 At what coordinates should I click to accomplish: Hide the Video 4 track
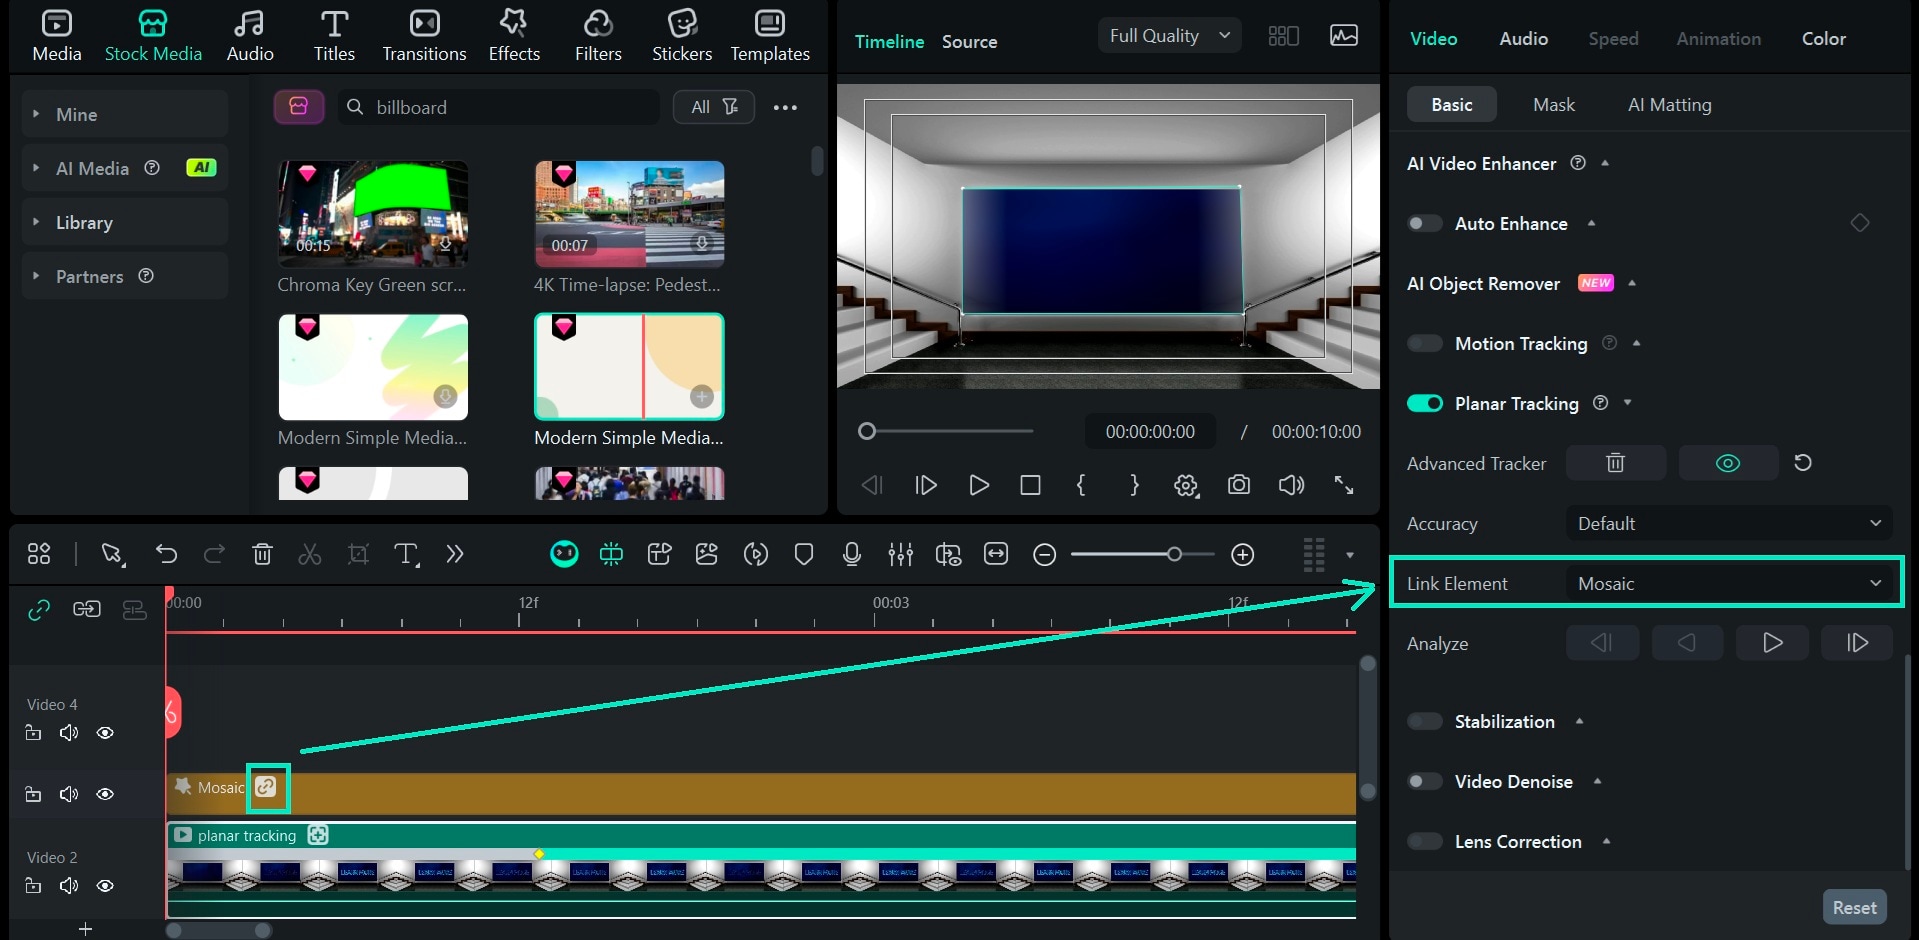[105, 733]
